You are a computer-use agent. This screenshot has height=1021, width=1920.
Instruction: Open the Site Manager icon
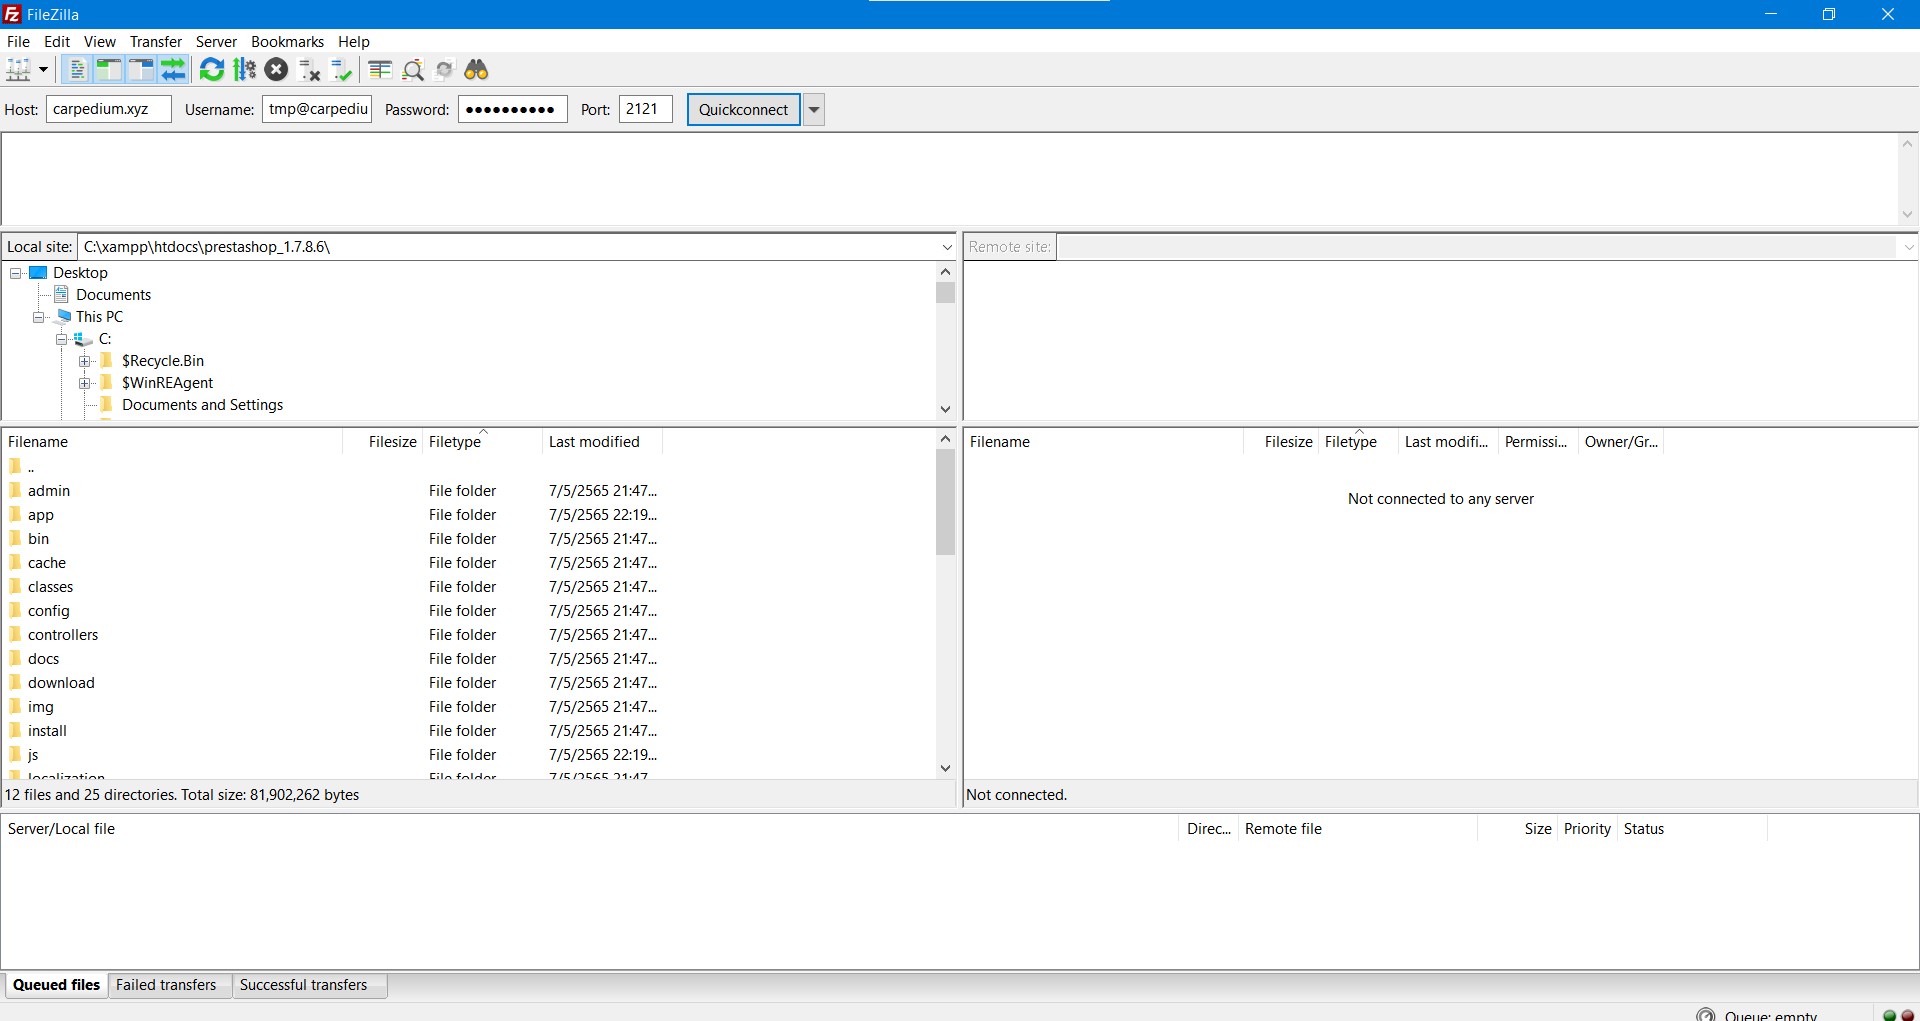pos(19,70)
